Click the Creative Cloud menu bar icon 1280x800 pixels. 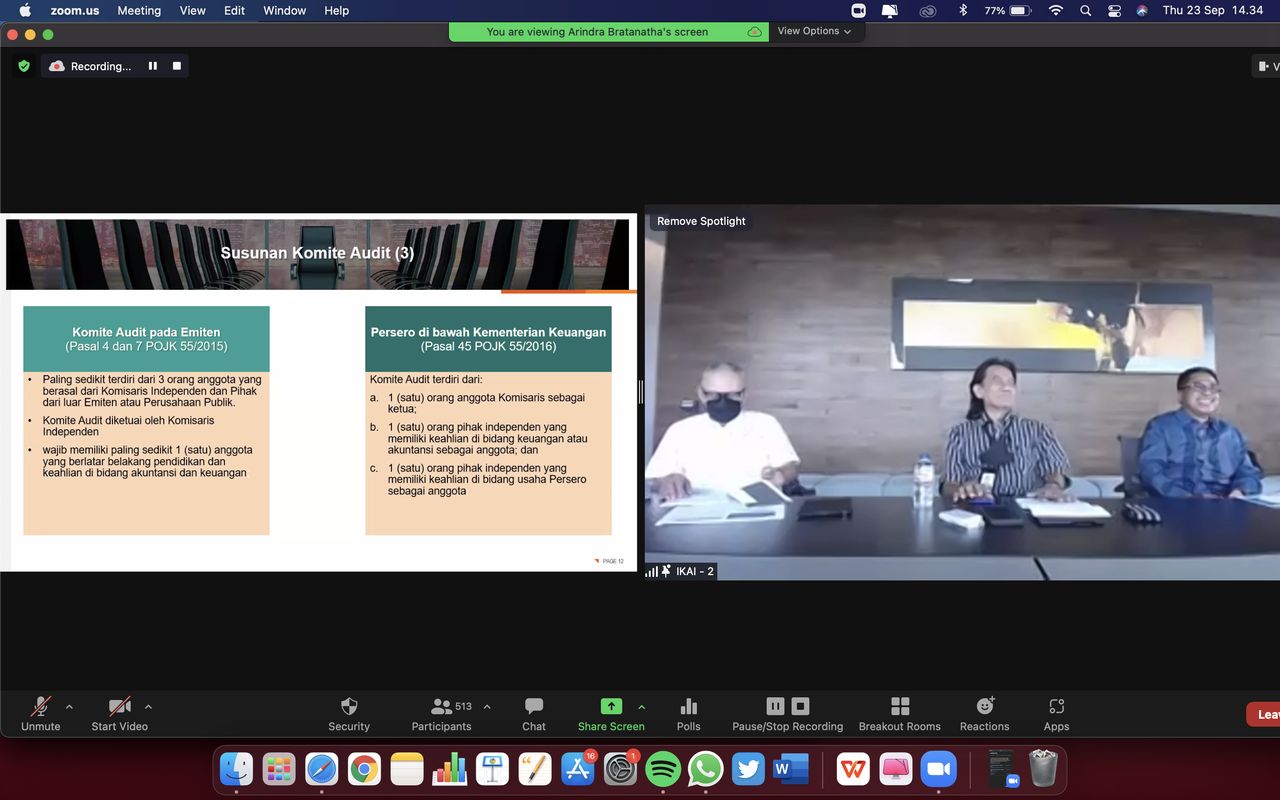(x=927, y=10)
